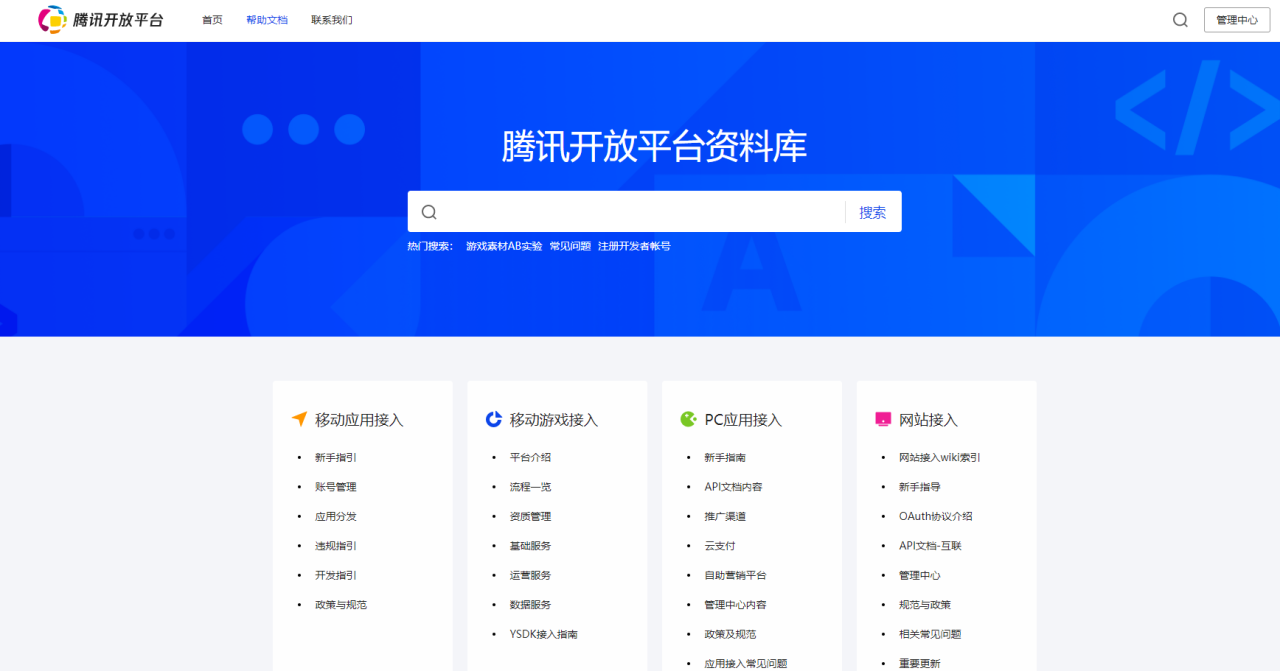Click the pink 网站接入 category icon
The width and height of the screenshot is (1280, 671).
[x=882, y=419]
